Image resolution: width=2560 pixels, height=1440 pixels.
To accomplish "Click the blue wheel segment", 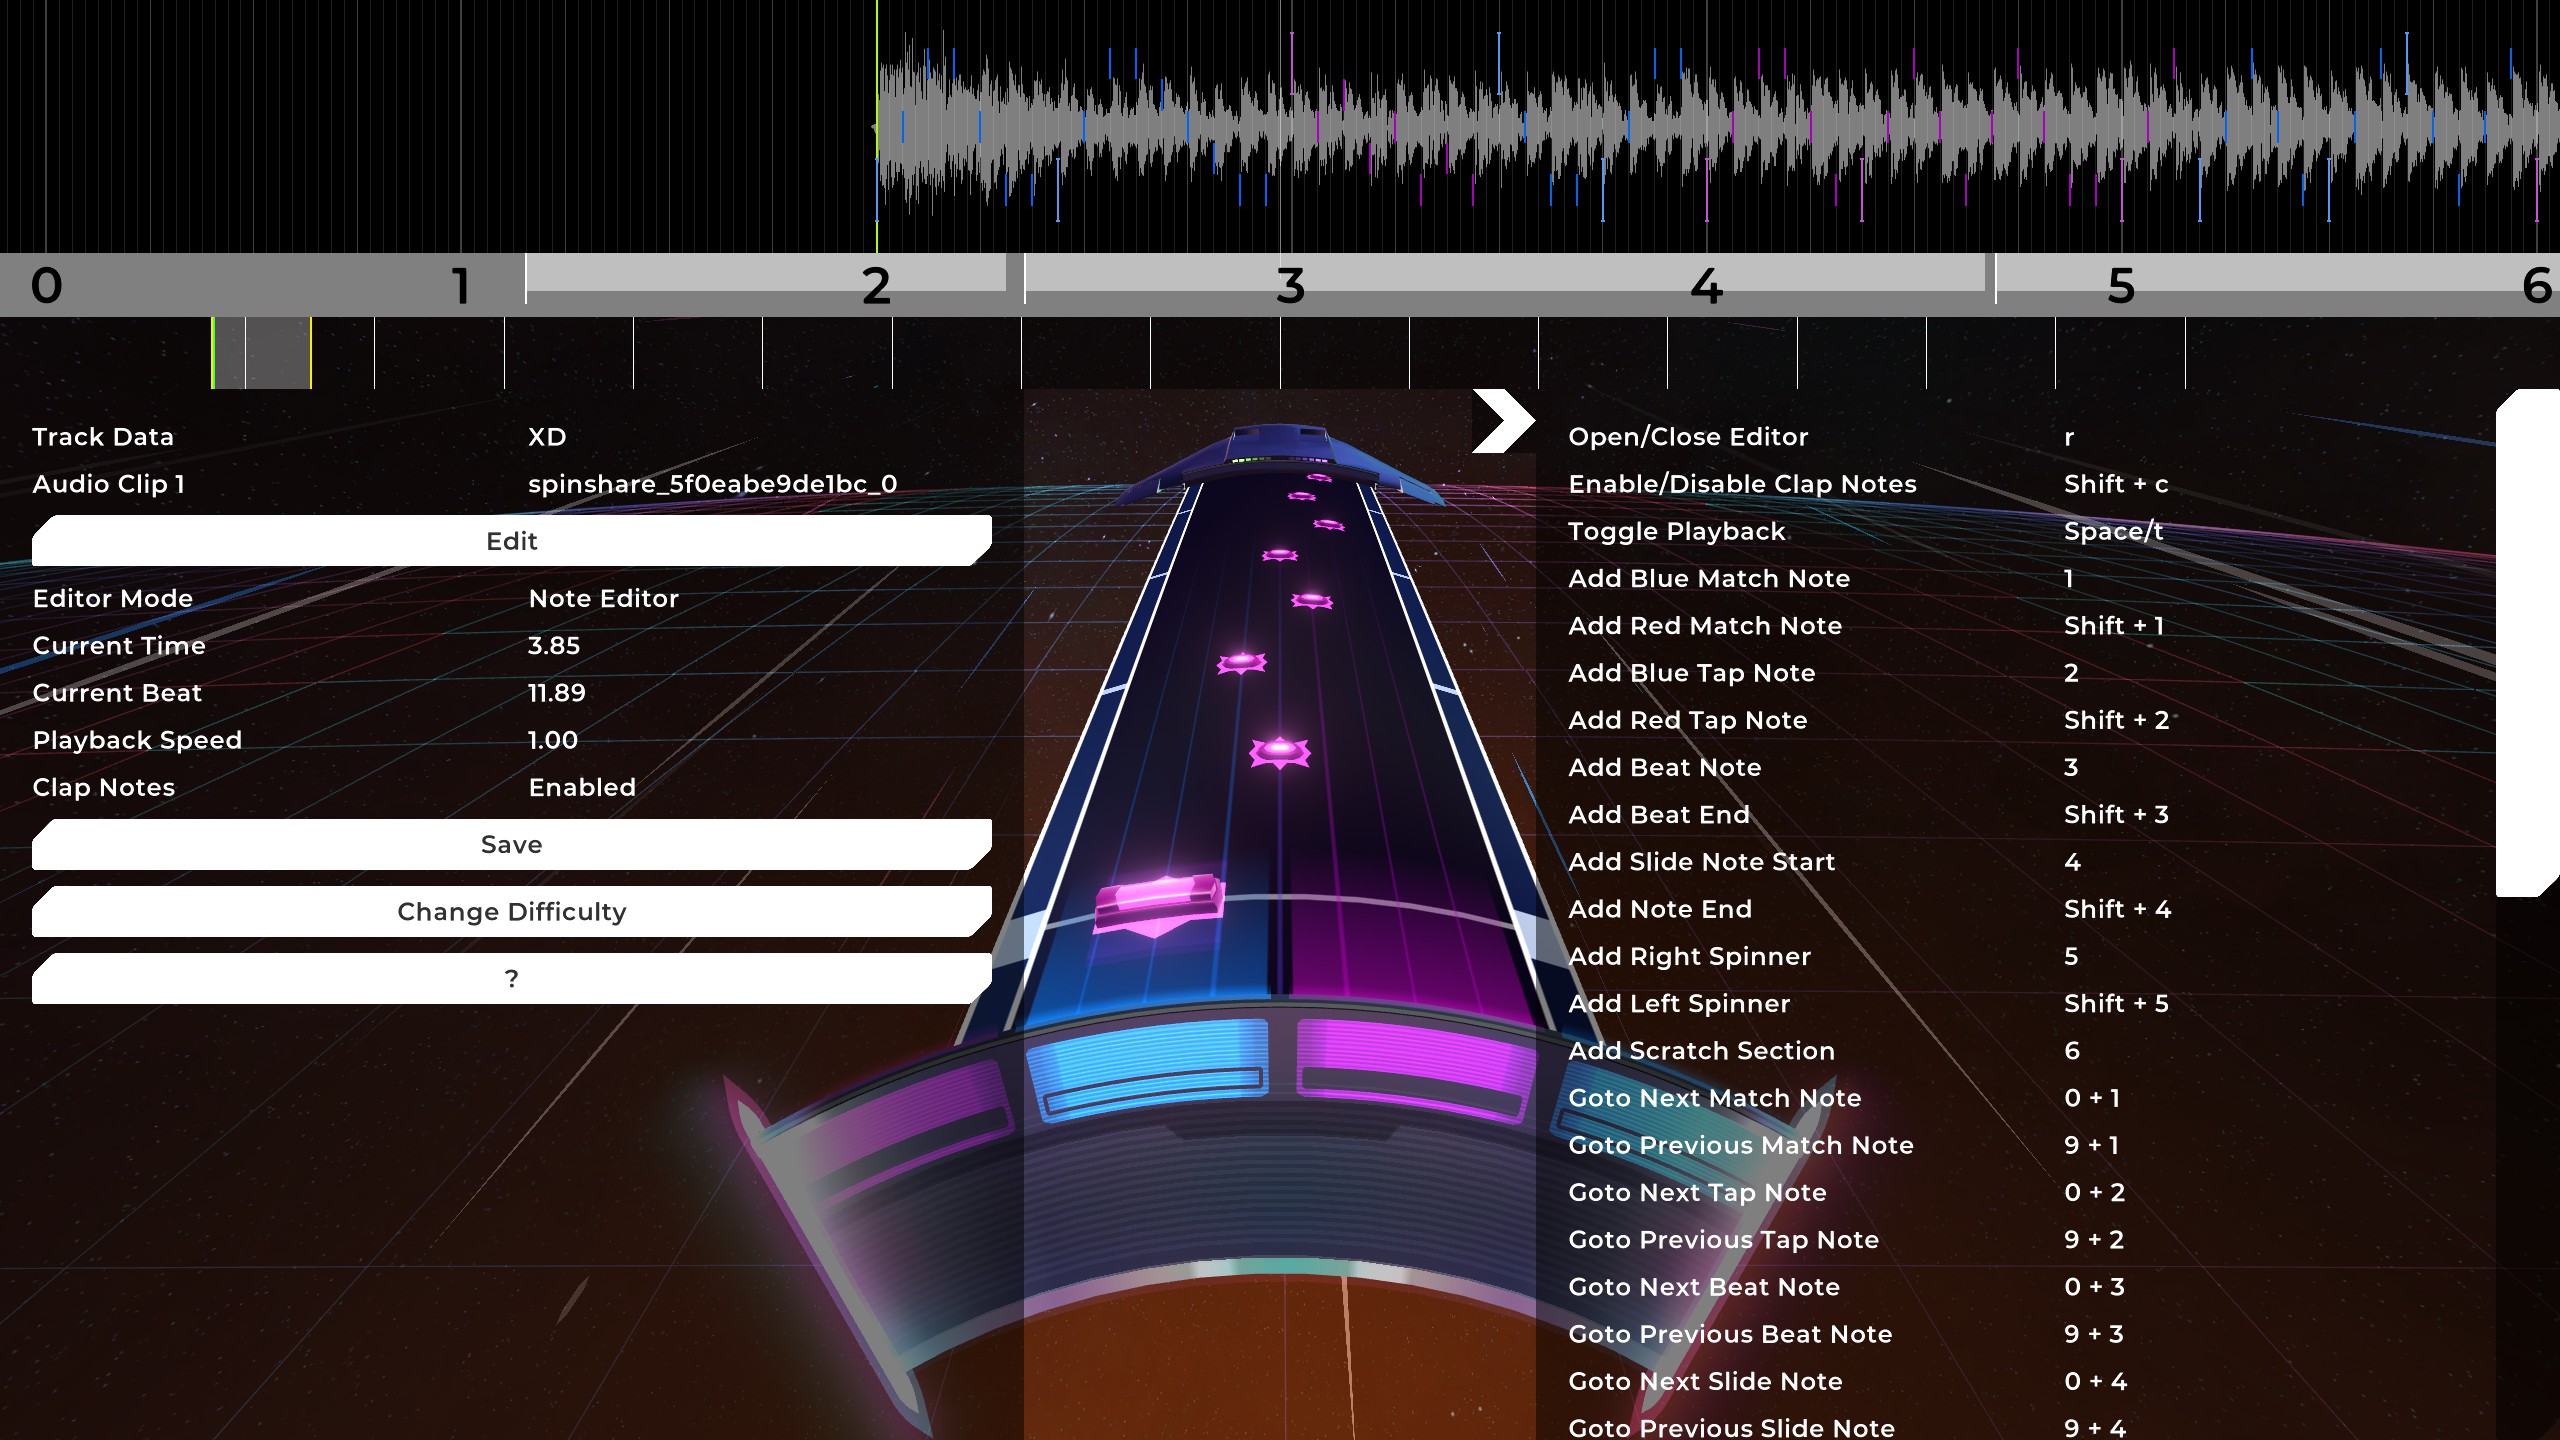I will (1147, 1068).
